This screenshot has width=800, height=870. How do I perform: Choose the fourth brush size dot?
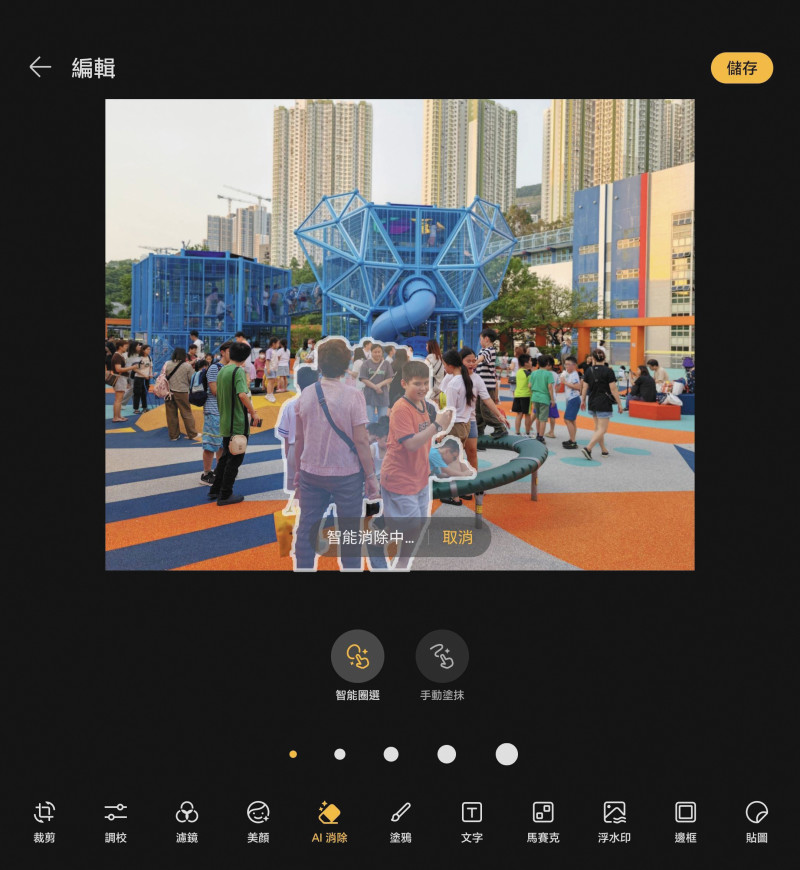[x=447, y=754]
